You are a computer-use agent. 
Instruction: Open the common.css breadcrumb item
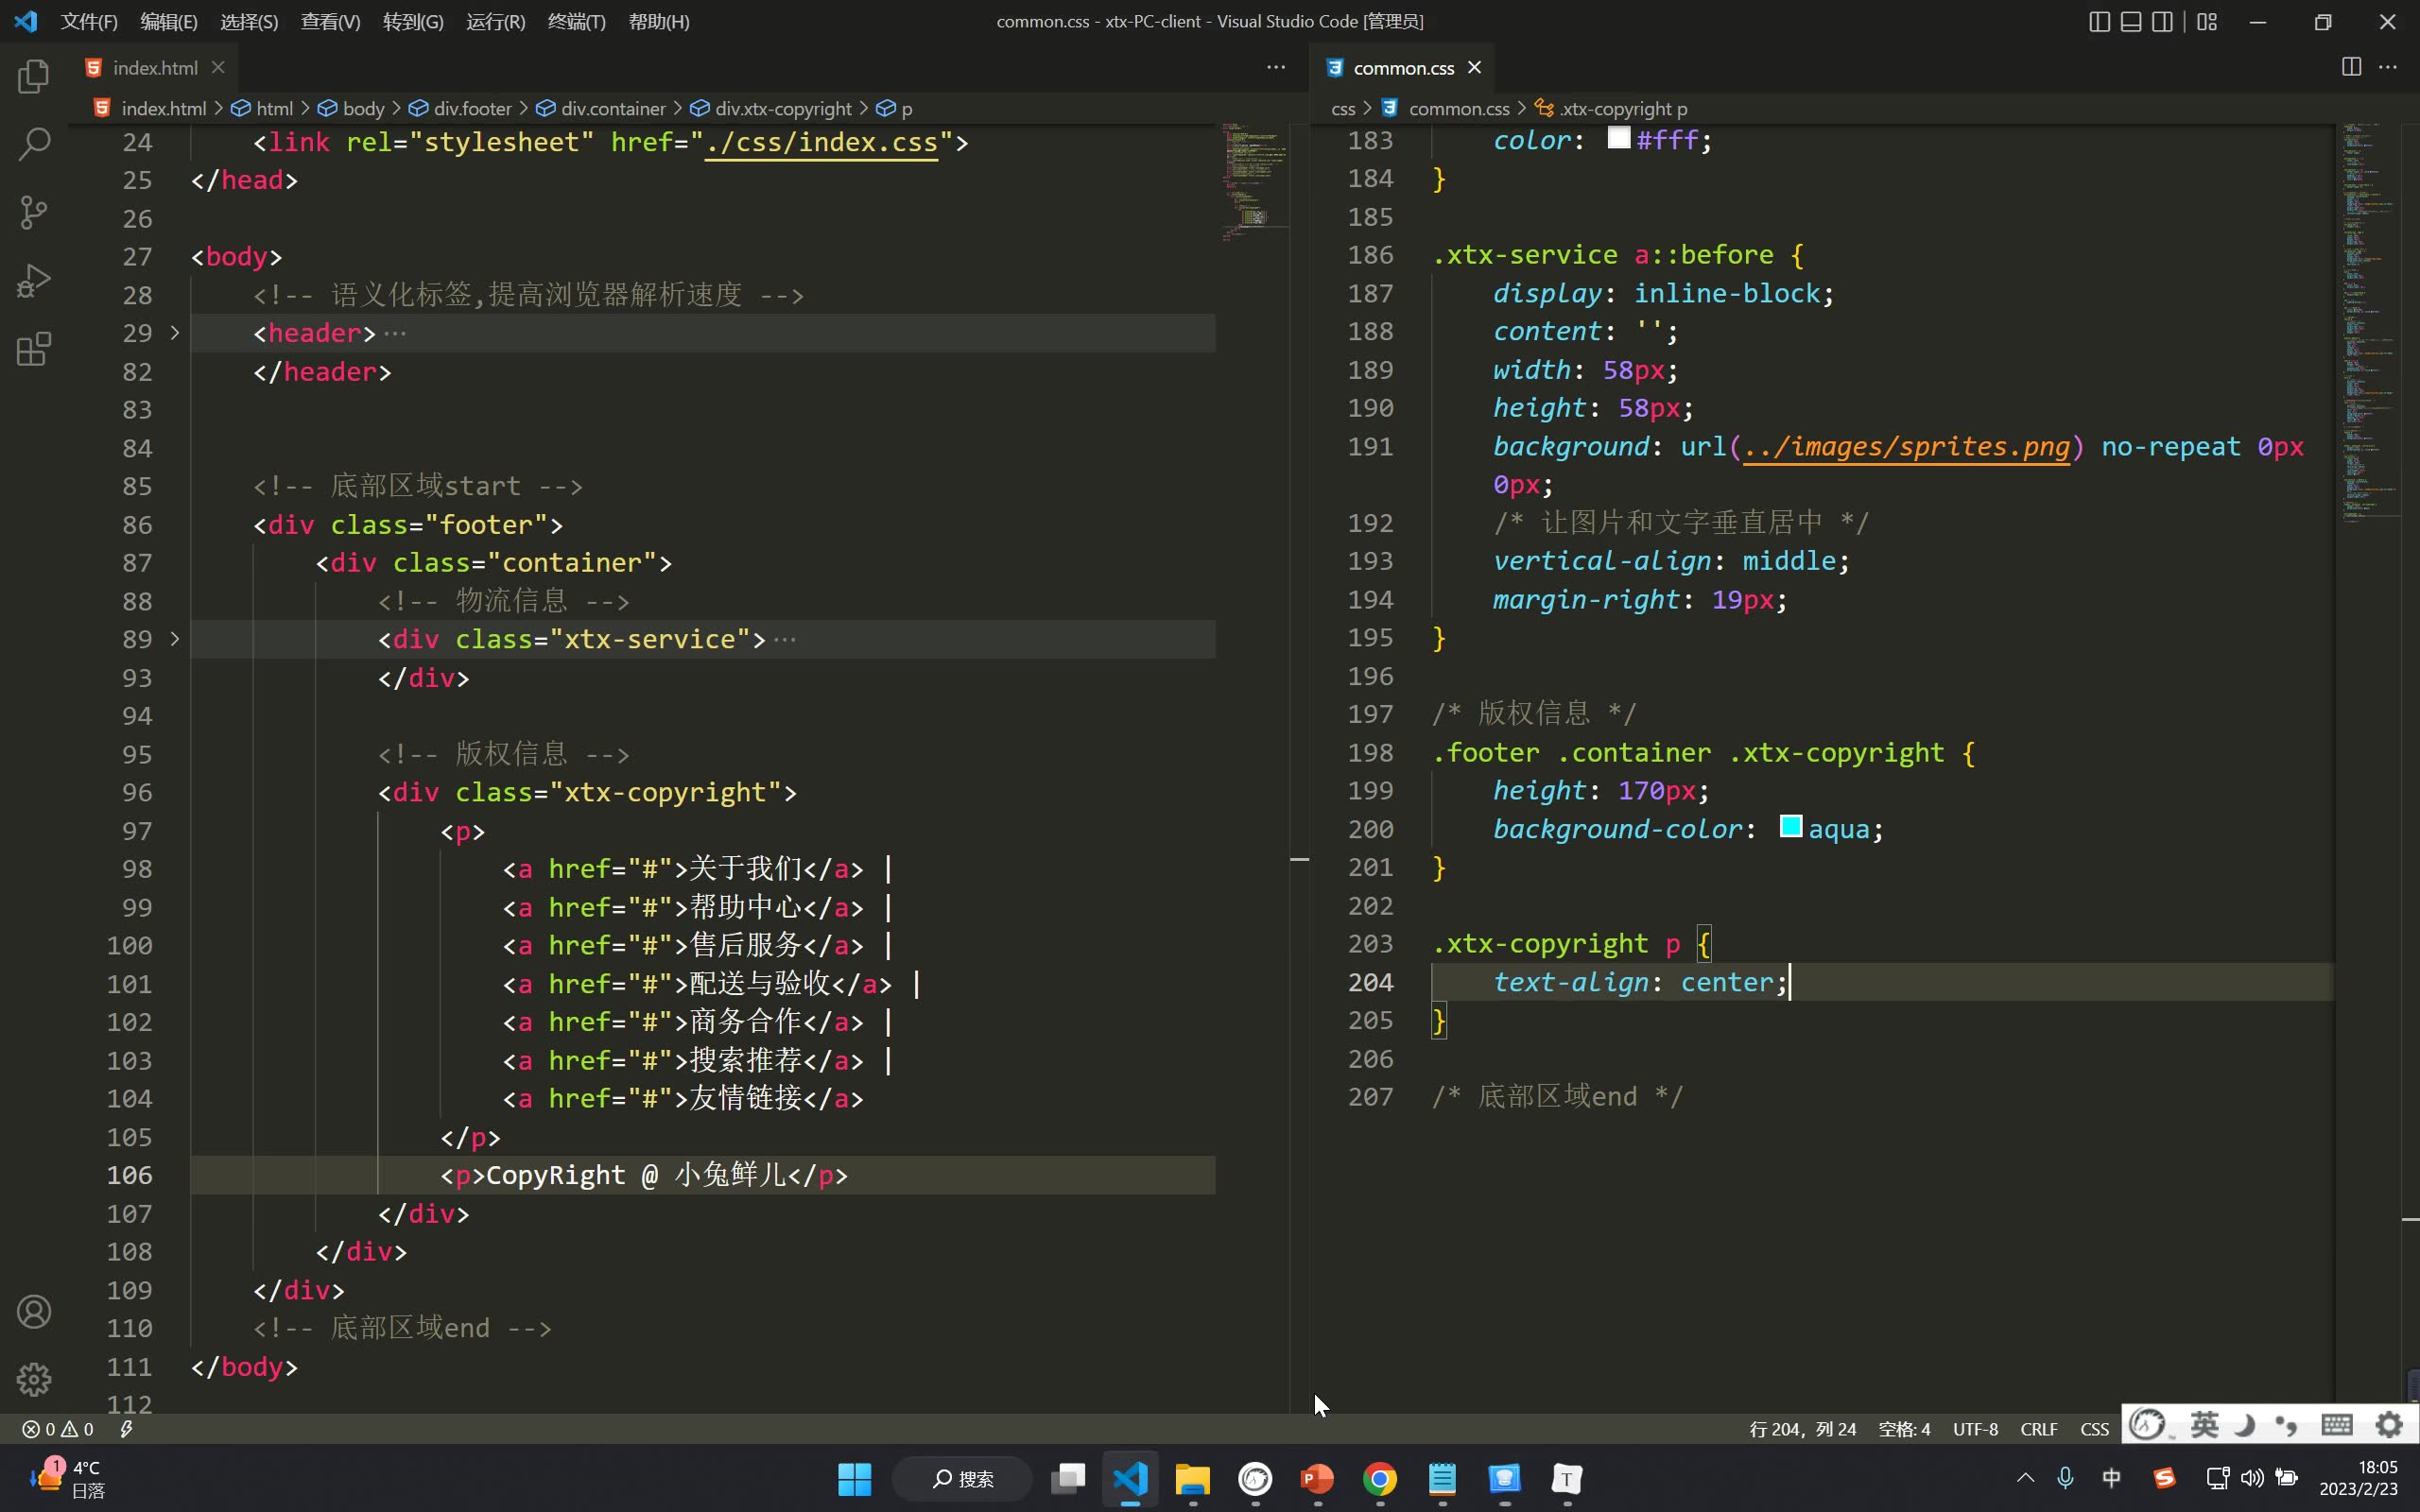point(1446,108)
